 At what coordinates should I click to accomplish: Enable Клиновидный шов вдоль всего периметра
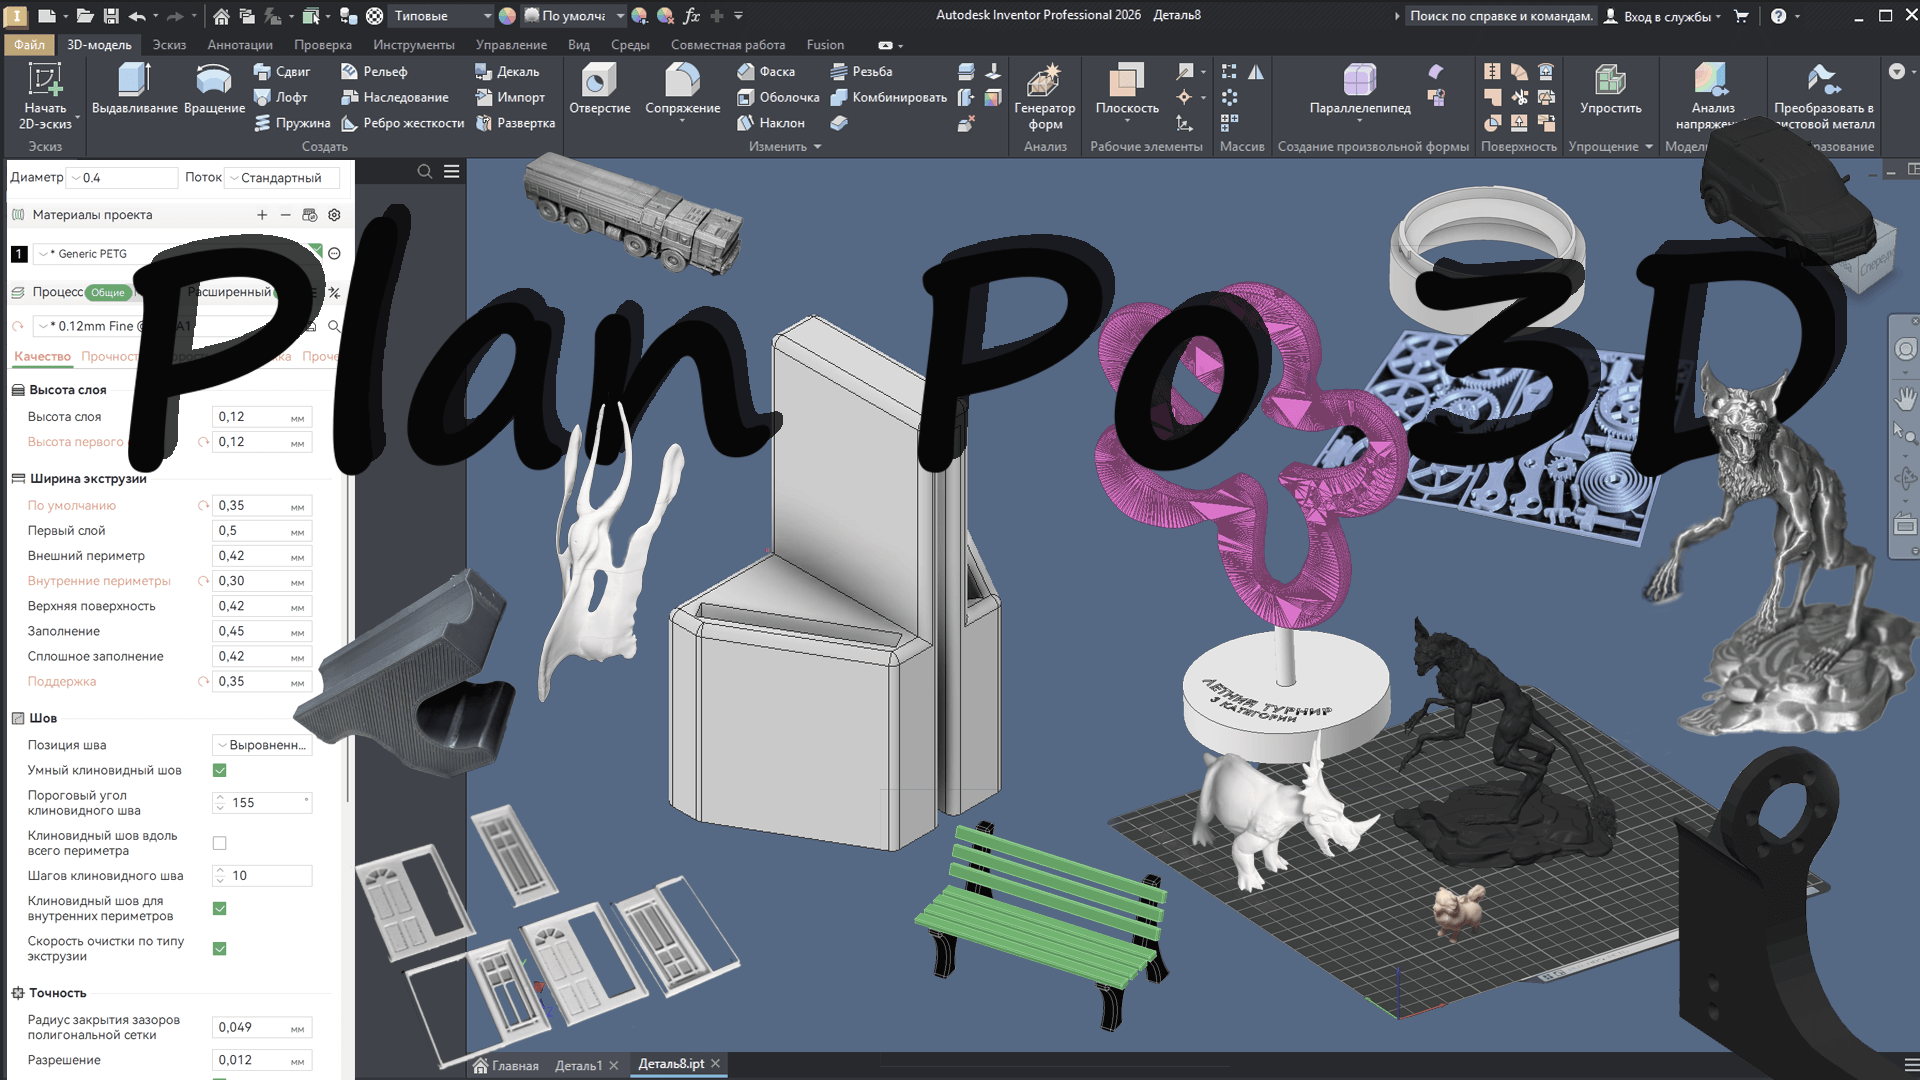[x=220, y=843]
